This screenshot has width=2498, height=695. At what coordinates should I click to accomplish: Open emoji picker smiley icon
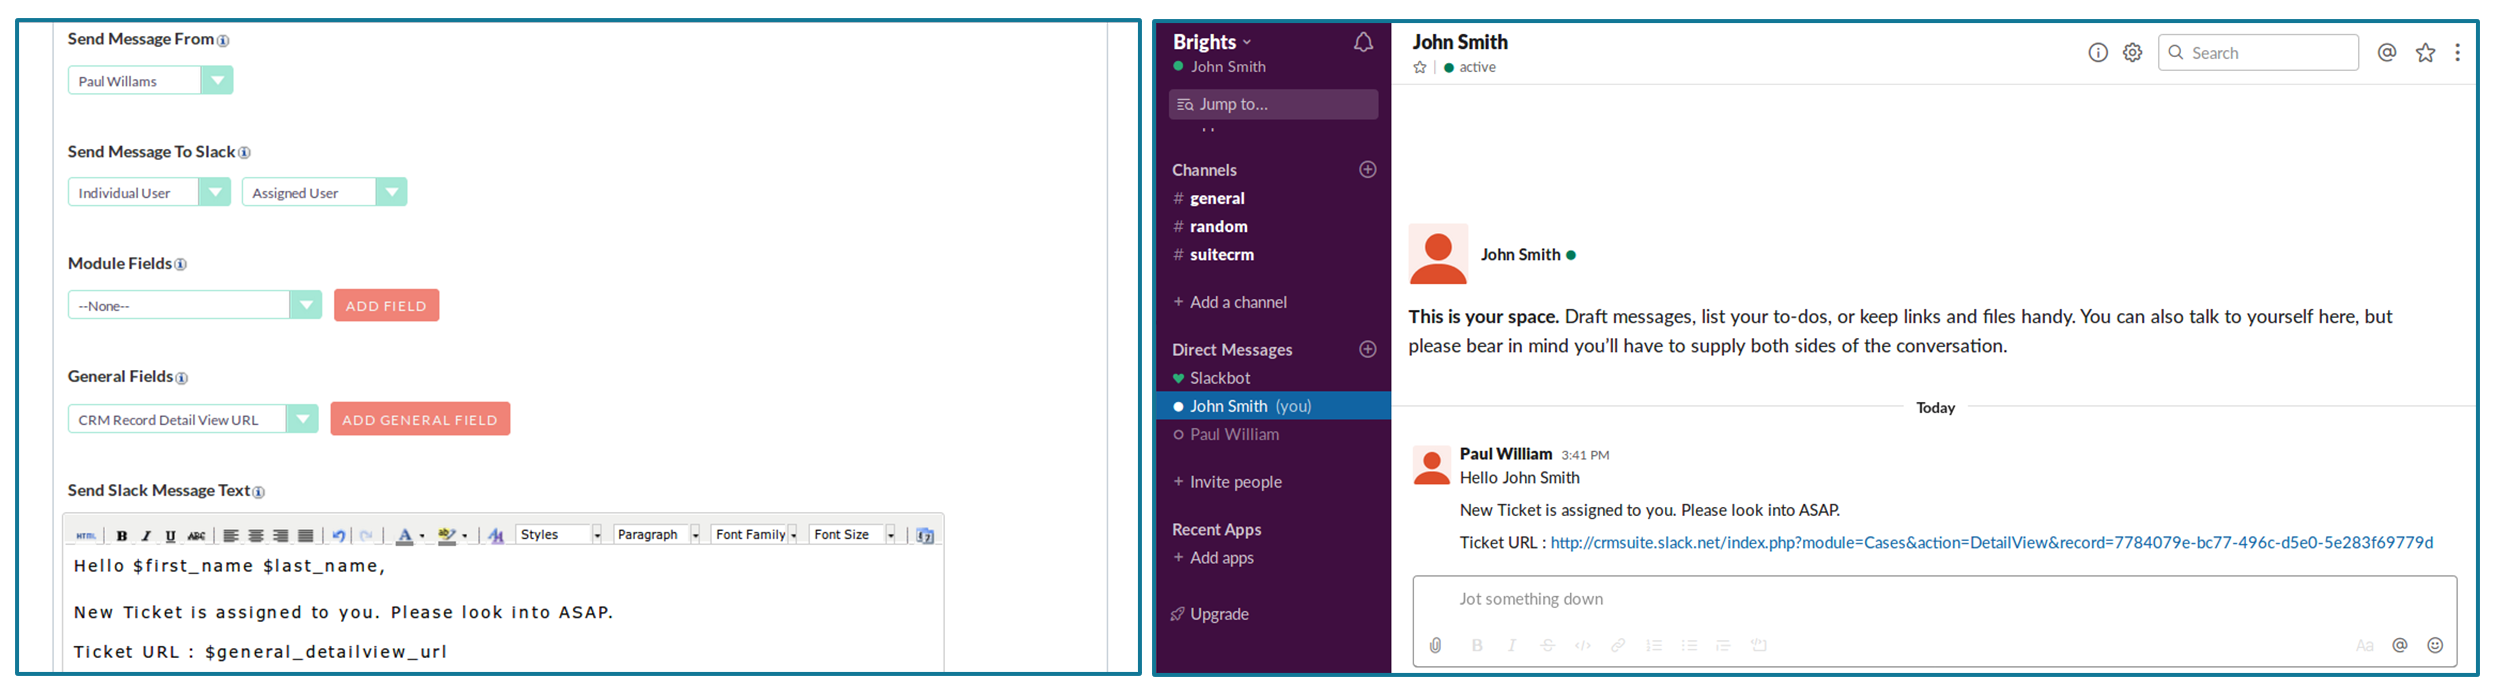pyautogui.click(x=2435, y=646)
